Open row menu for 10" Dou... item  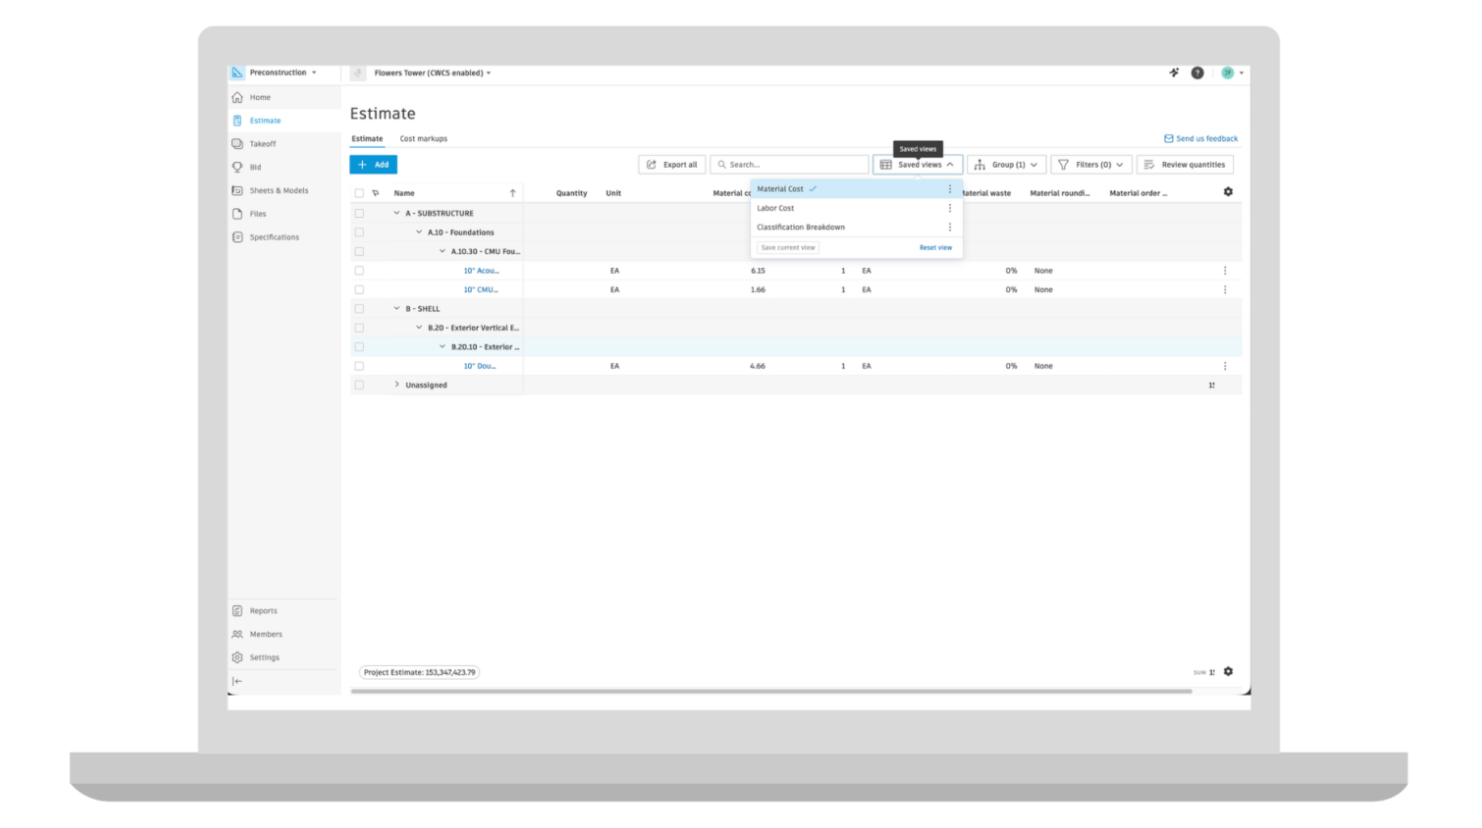click(x=1225, y=366)
